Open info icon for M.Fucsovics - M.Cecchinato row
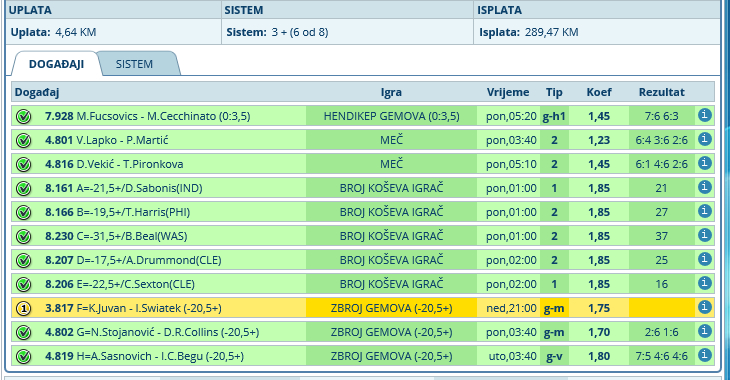Screen dimensions: 730x380 tap(704, 115)
